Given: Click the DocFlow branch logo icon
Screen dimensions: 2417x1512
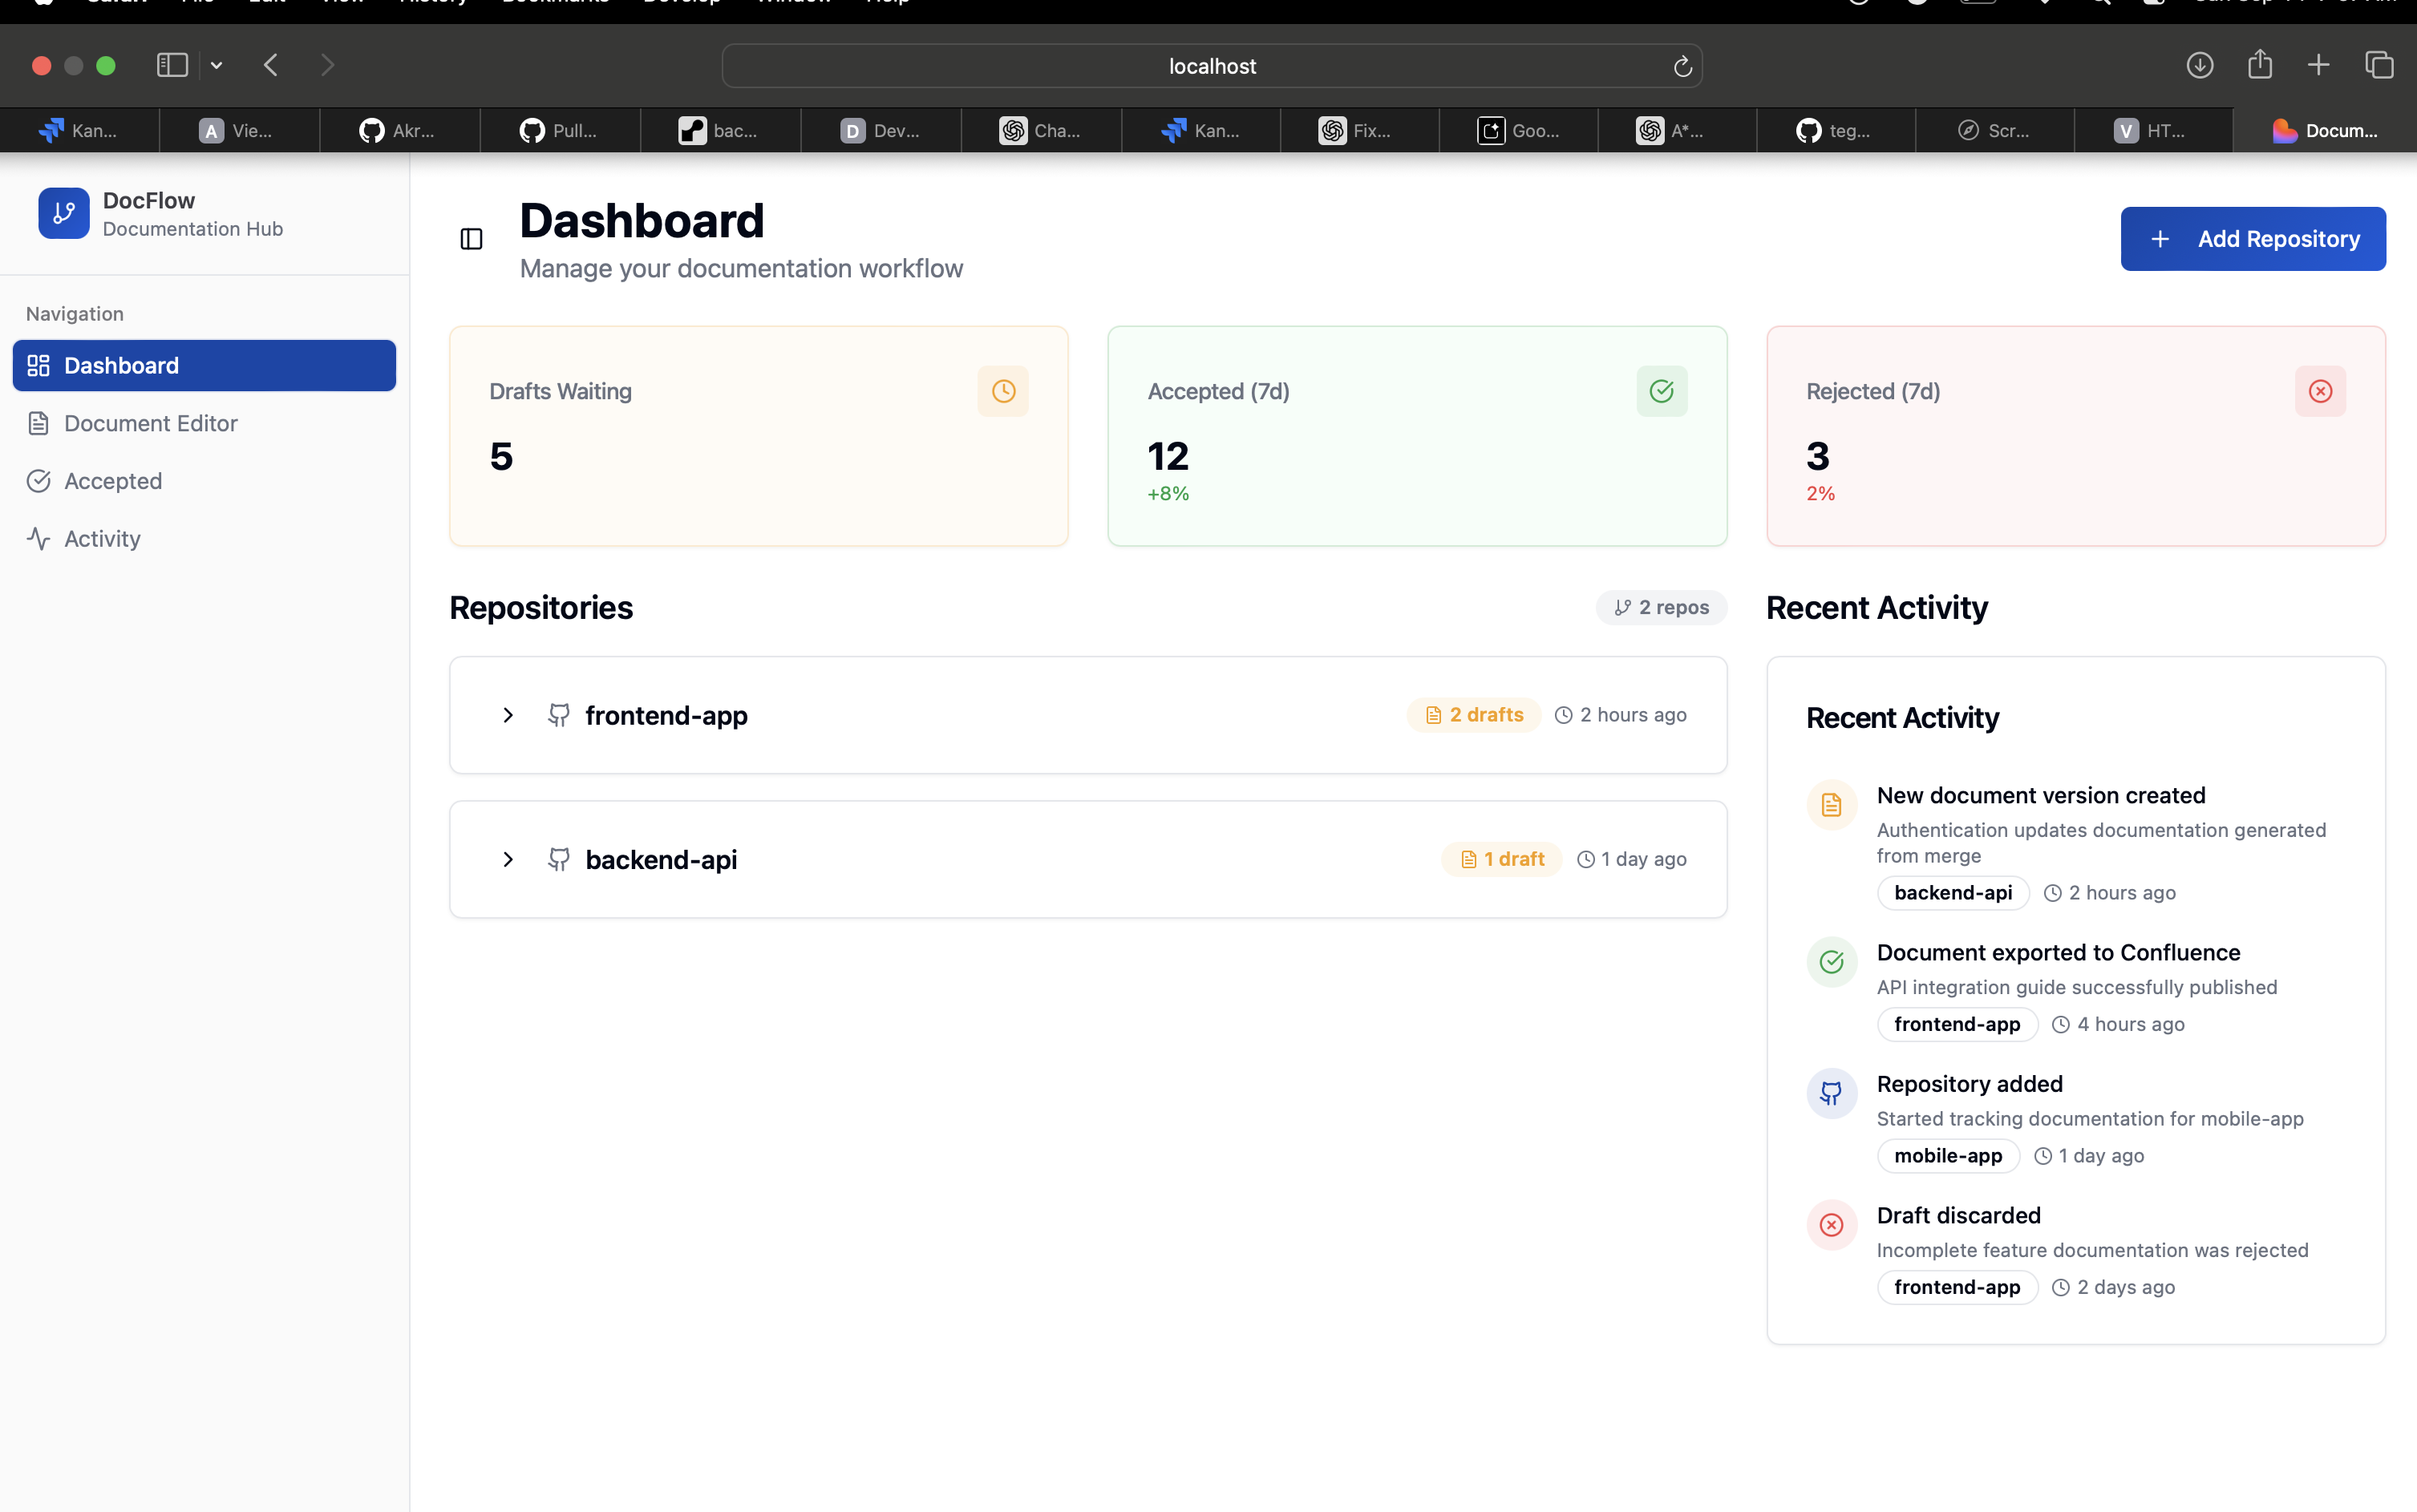Looking at the screenshot, I should click(64, 213).
